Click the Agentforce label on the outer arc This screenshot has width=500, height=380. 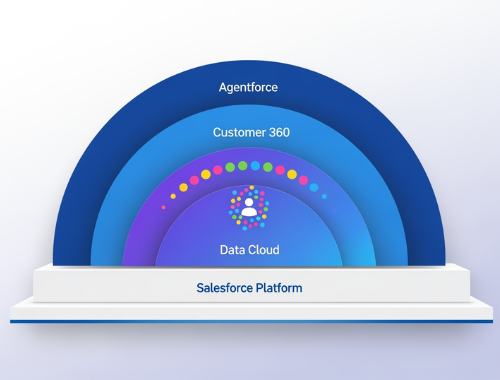click(248, 88)
